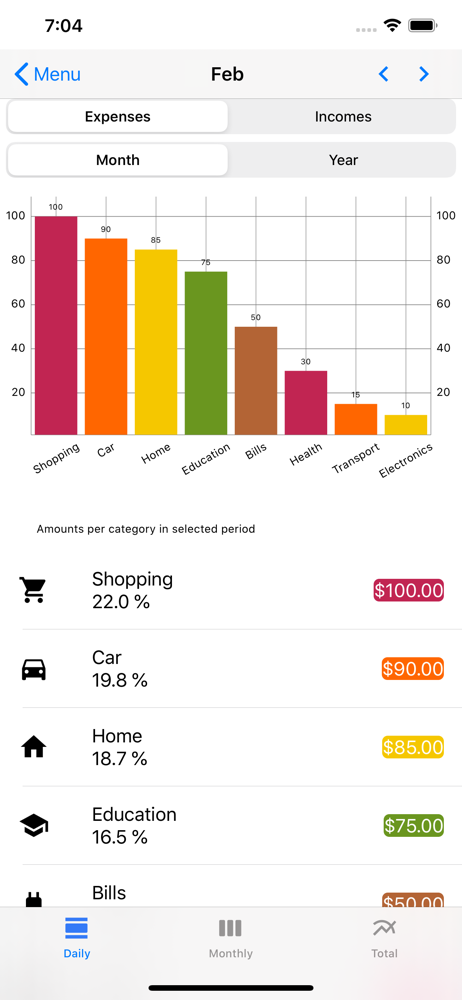Select the Month segment
Screen dimensions: 462x1000
pos(117,160)
